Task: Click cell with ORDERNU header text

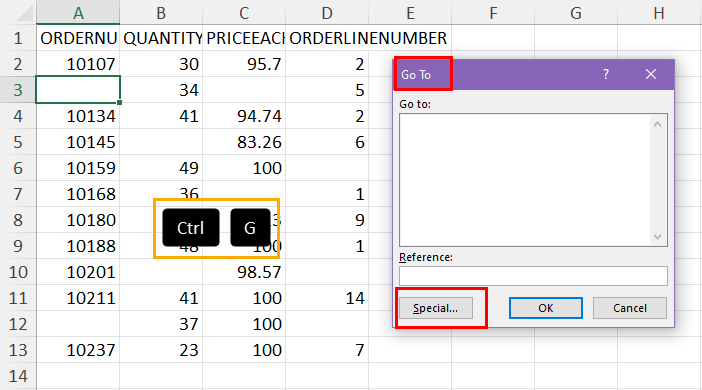Action: 78,38
